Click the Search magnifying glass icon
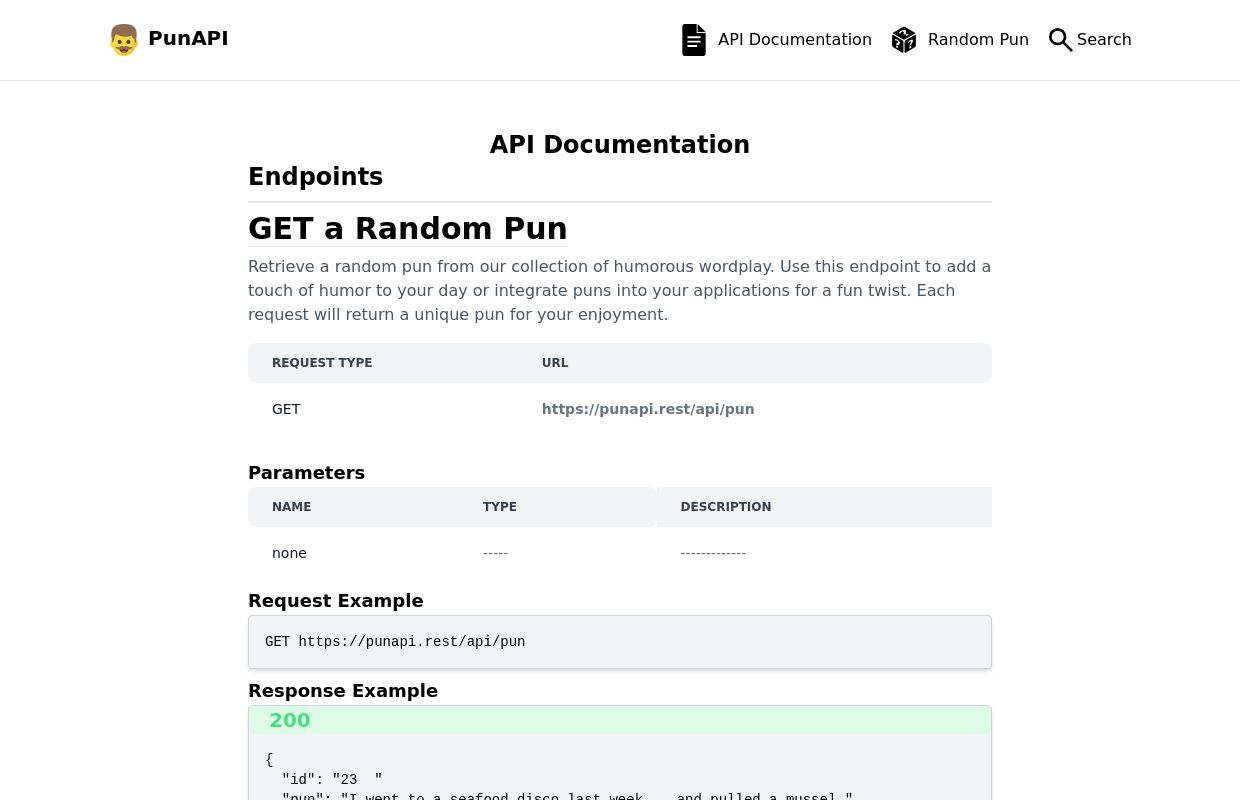The width and height of the screenshot is (1240, 800). click(1061, 40)
